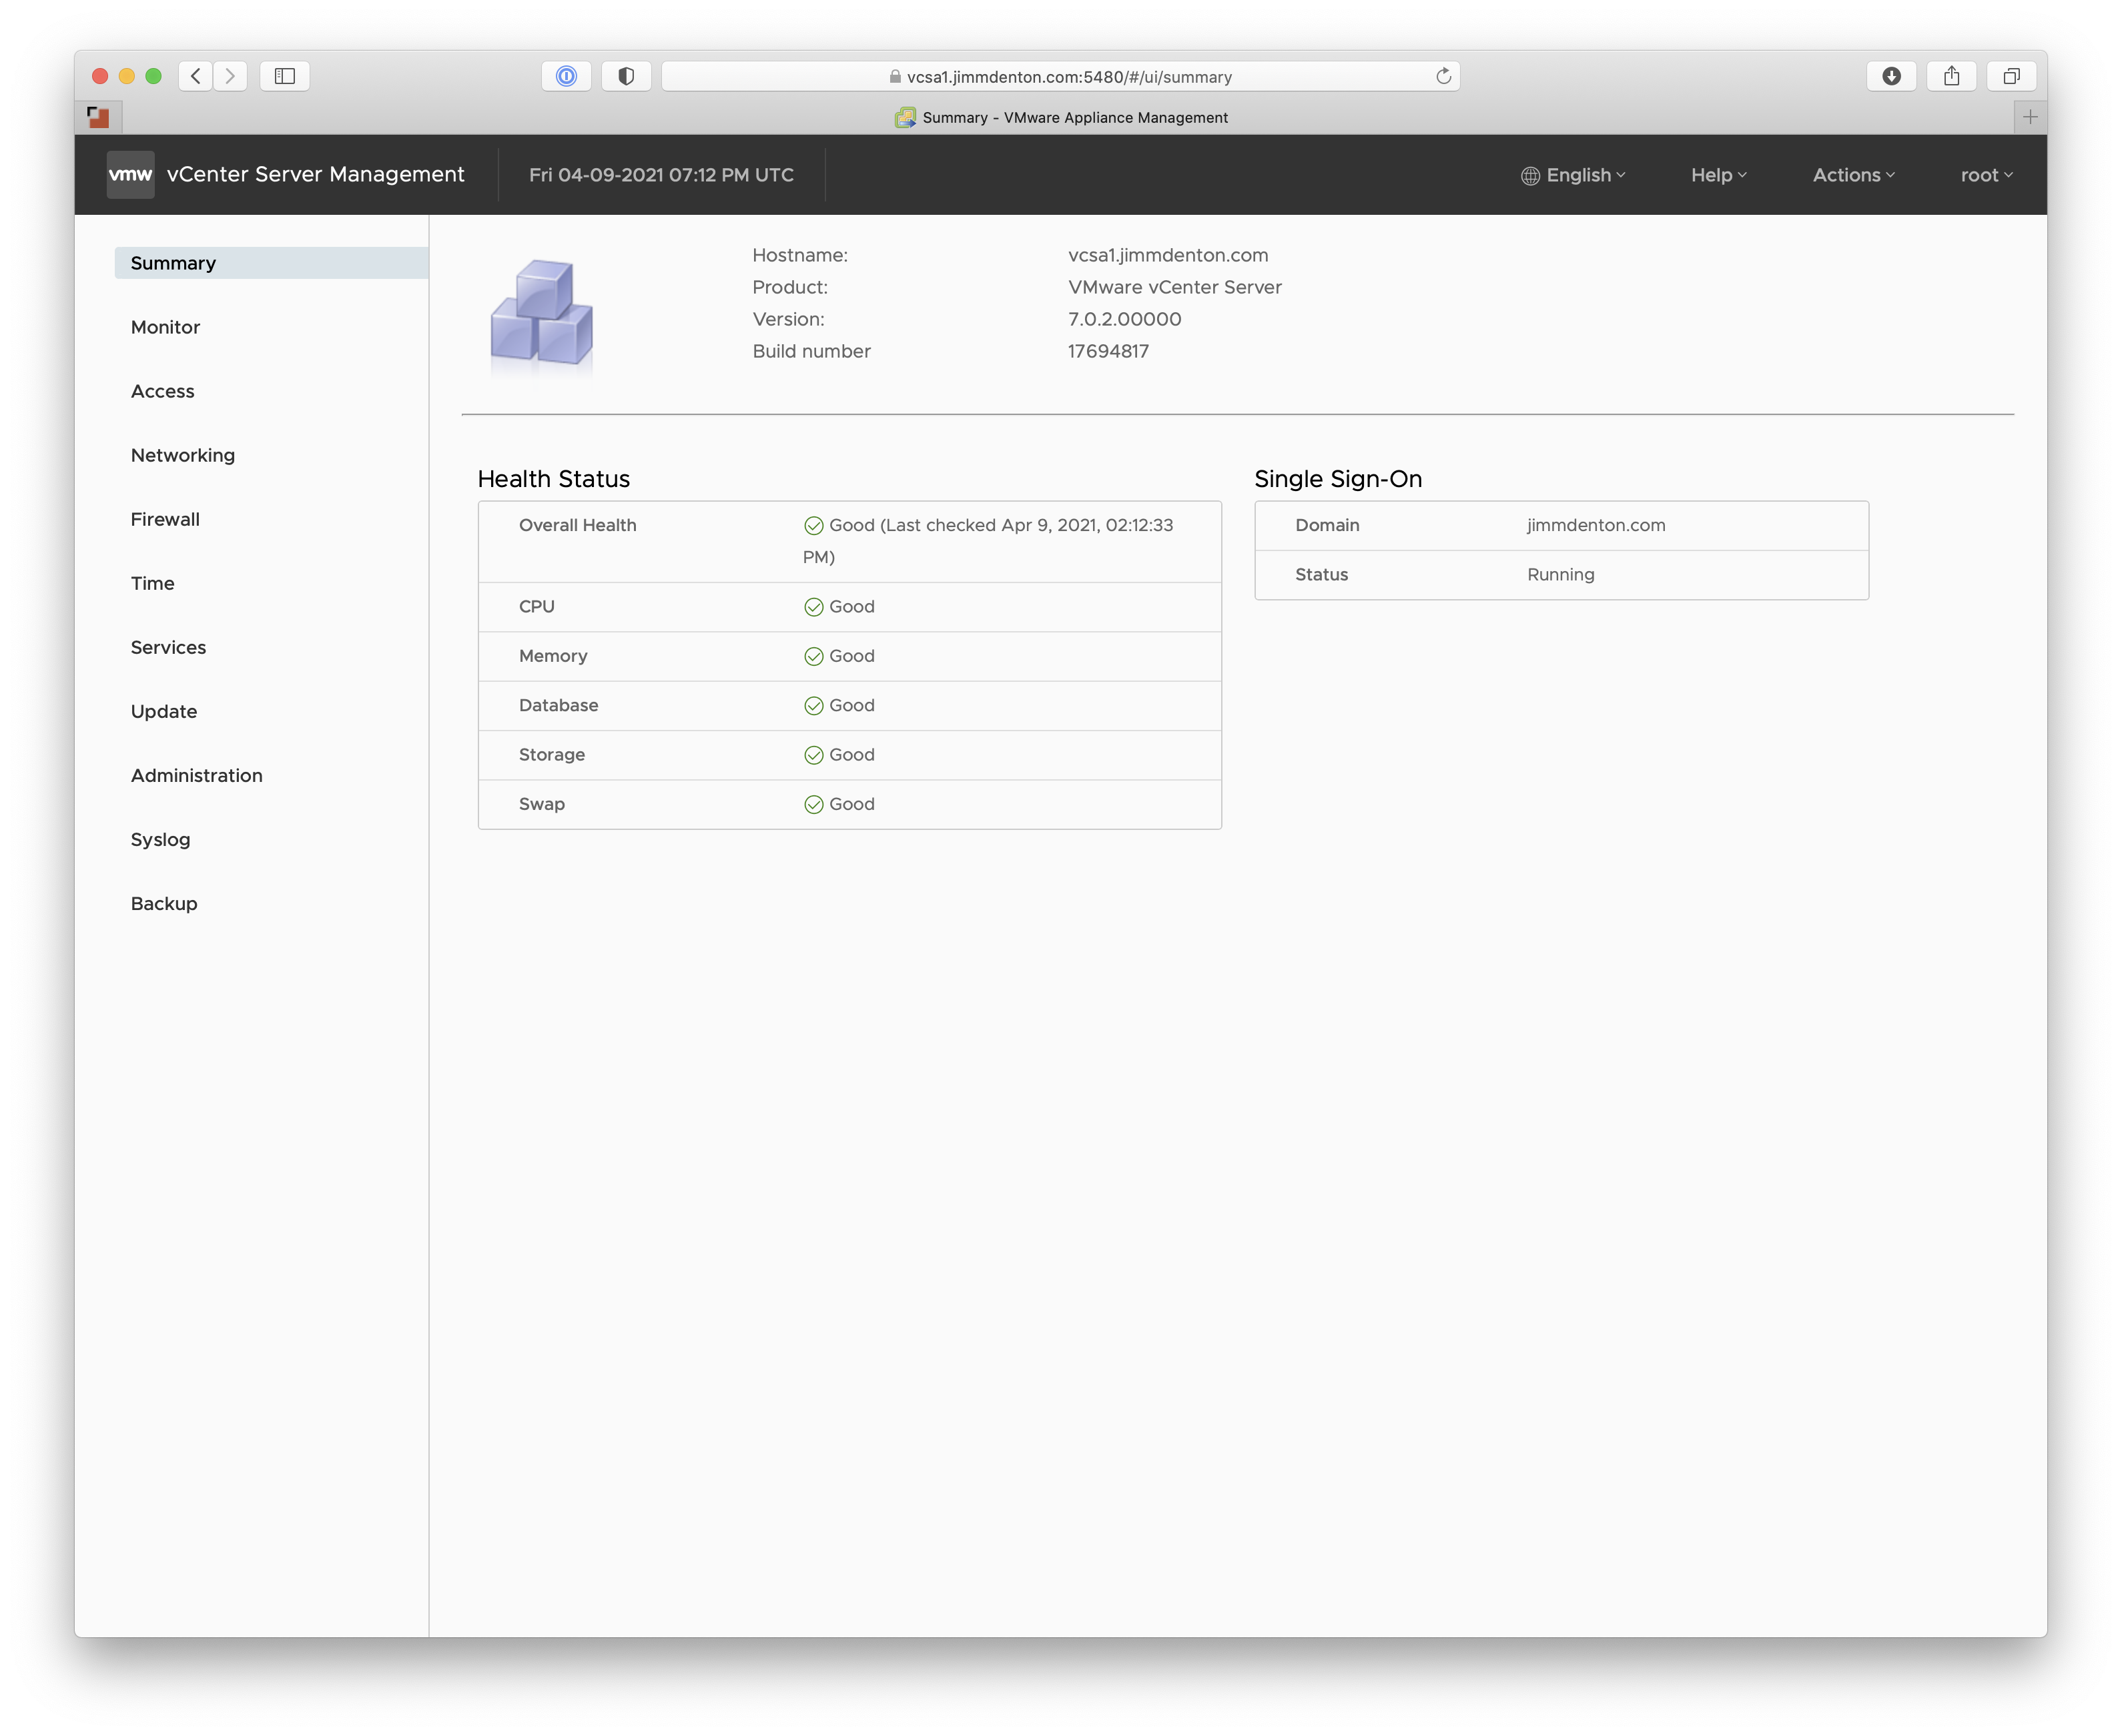Click Single Sign-On domain jimmdenton.com
The width and height of the screenshot is (2122, 1736).
[1595, 525]
